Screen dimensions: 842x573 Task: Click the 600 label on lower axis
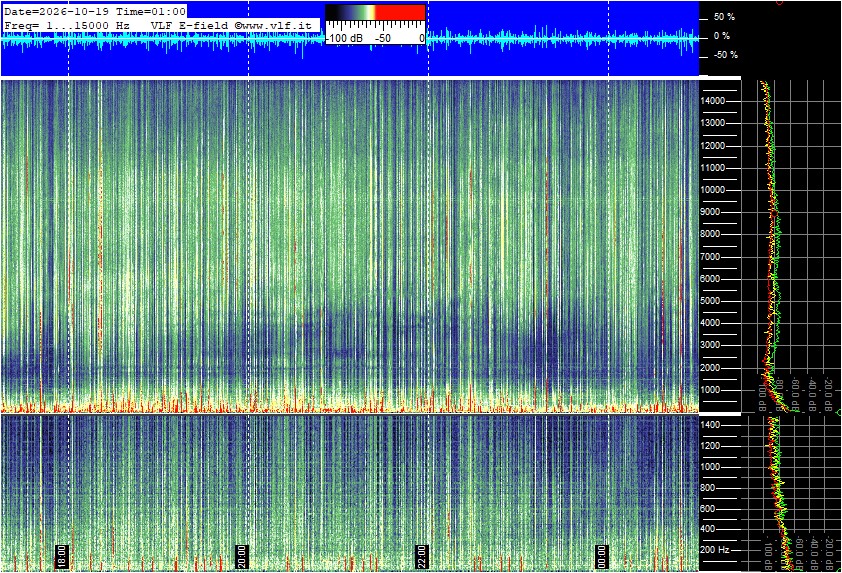coord(707,509)
